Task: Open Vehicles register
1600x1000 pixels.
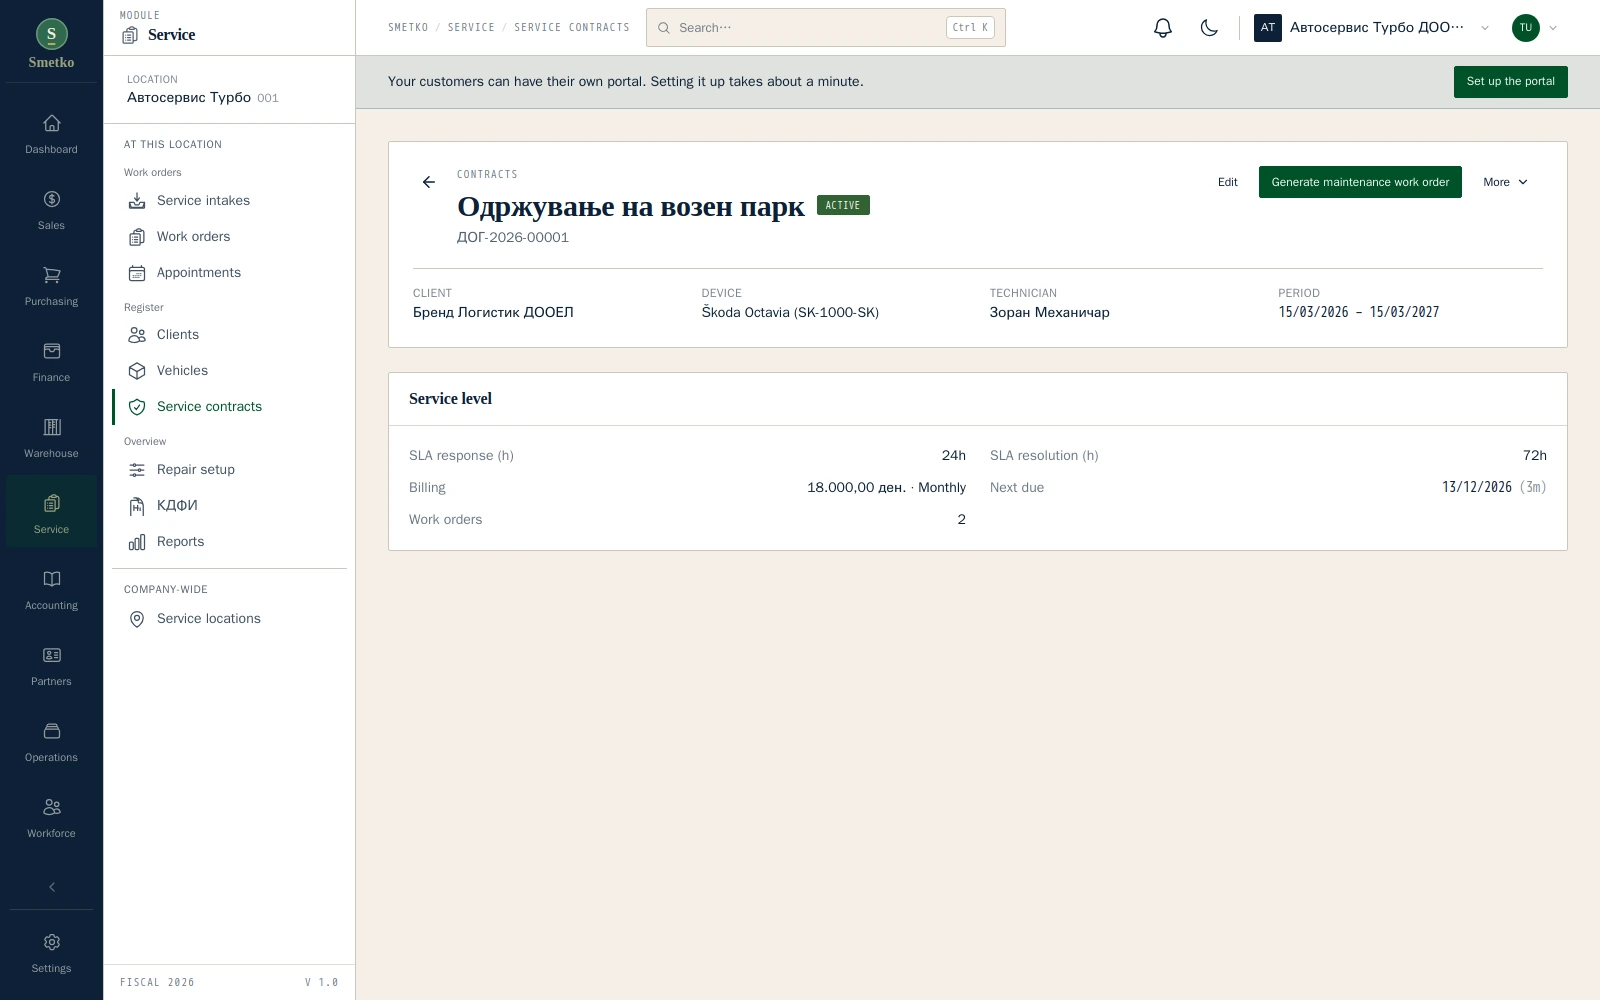Action: pos(229,371)
